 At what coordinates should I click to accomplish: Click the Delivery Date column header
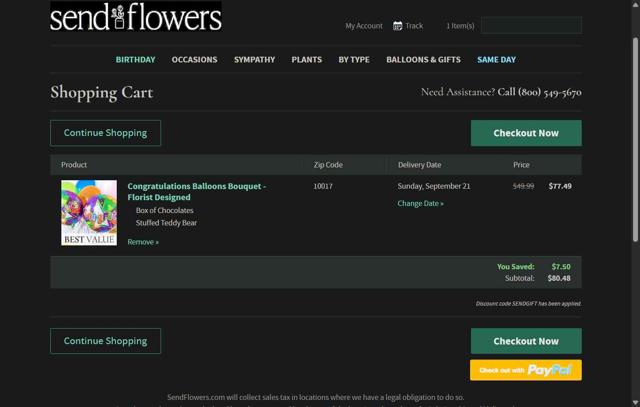pyautogui.click(x=420, y=165)
